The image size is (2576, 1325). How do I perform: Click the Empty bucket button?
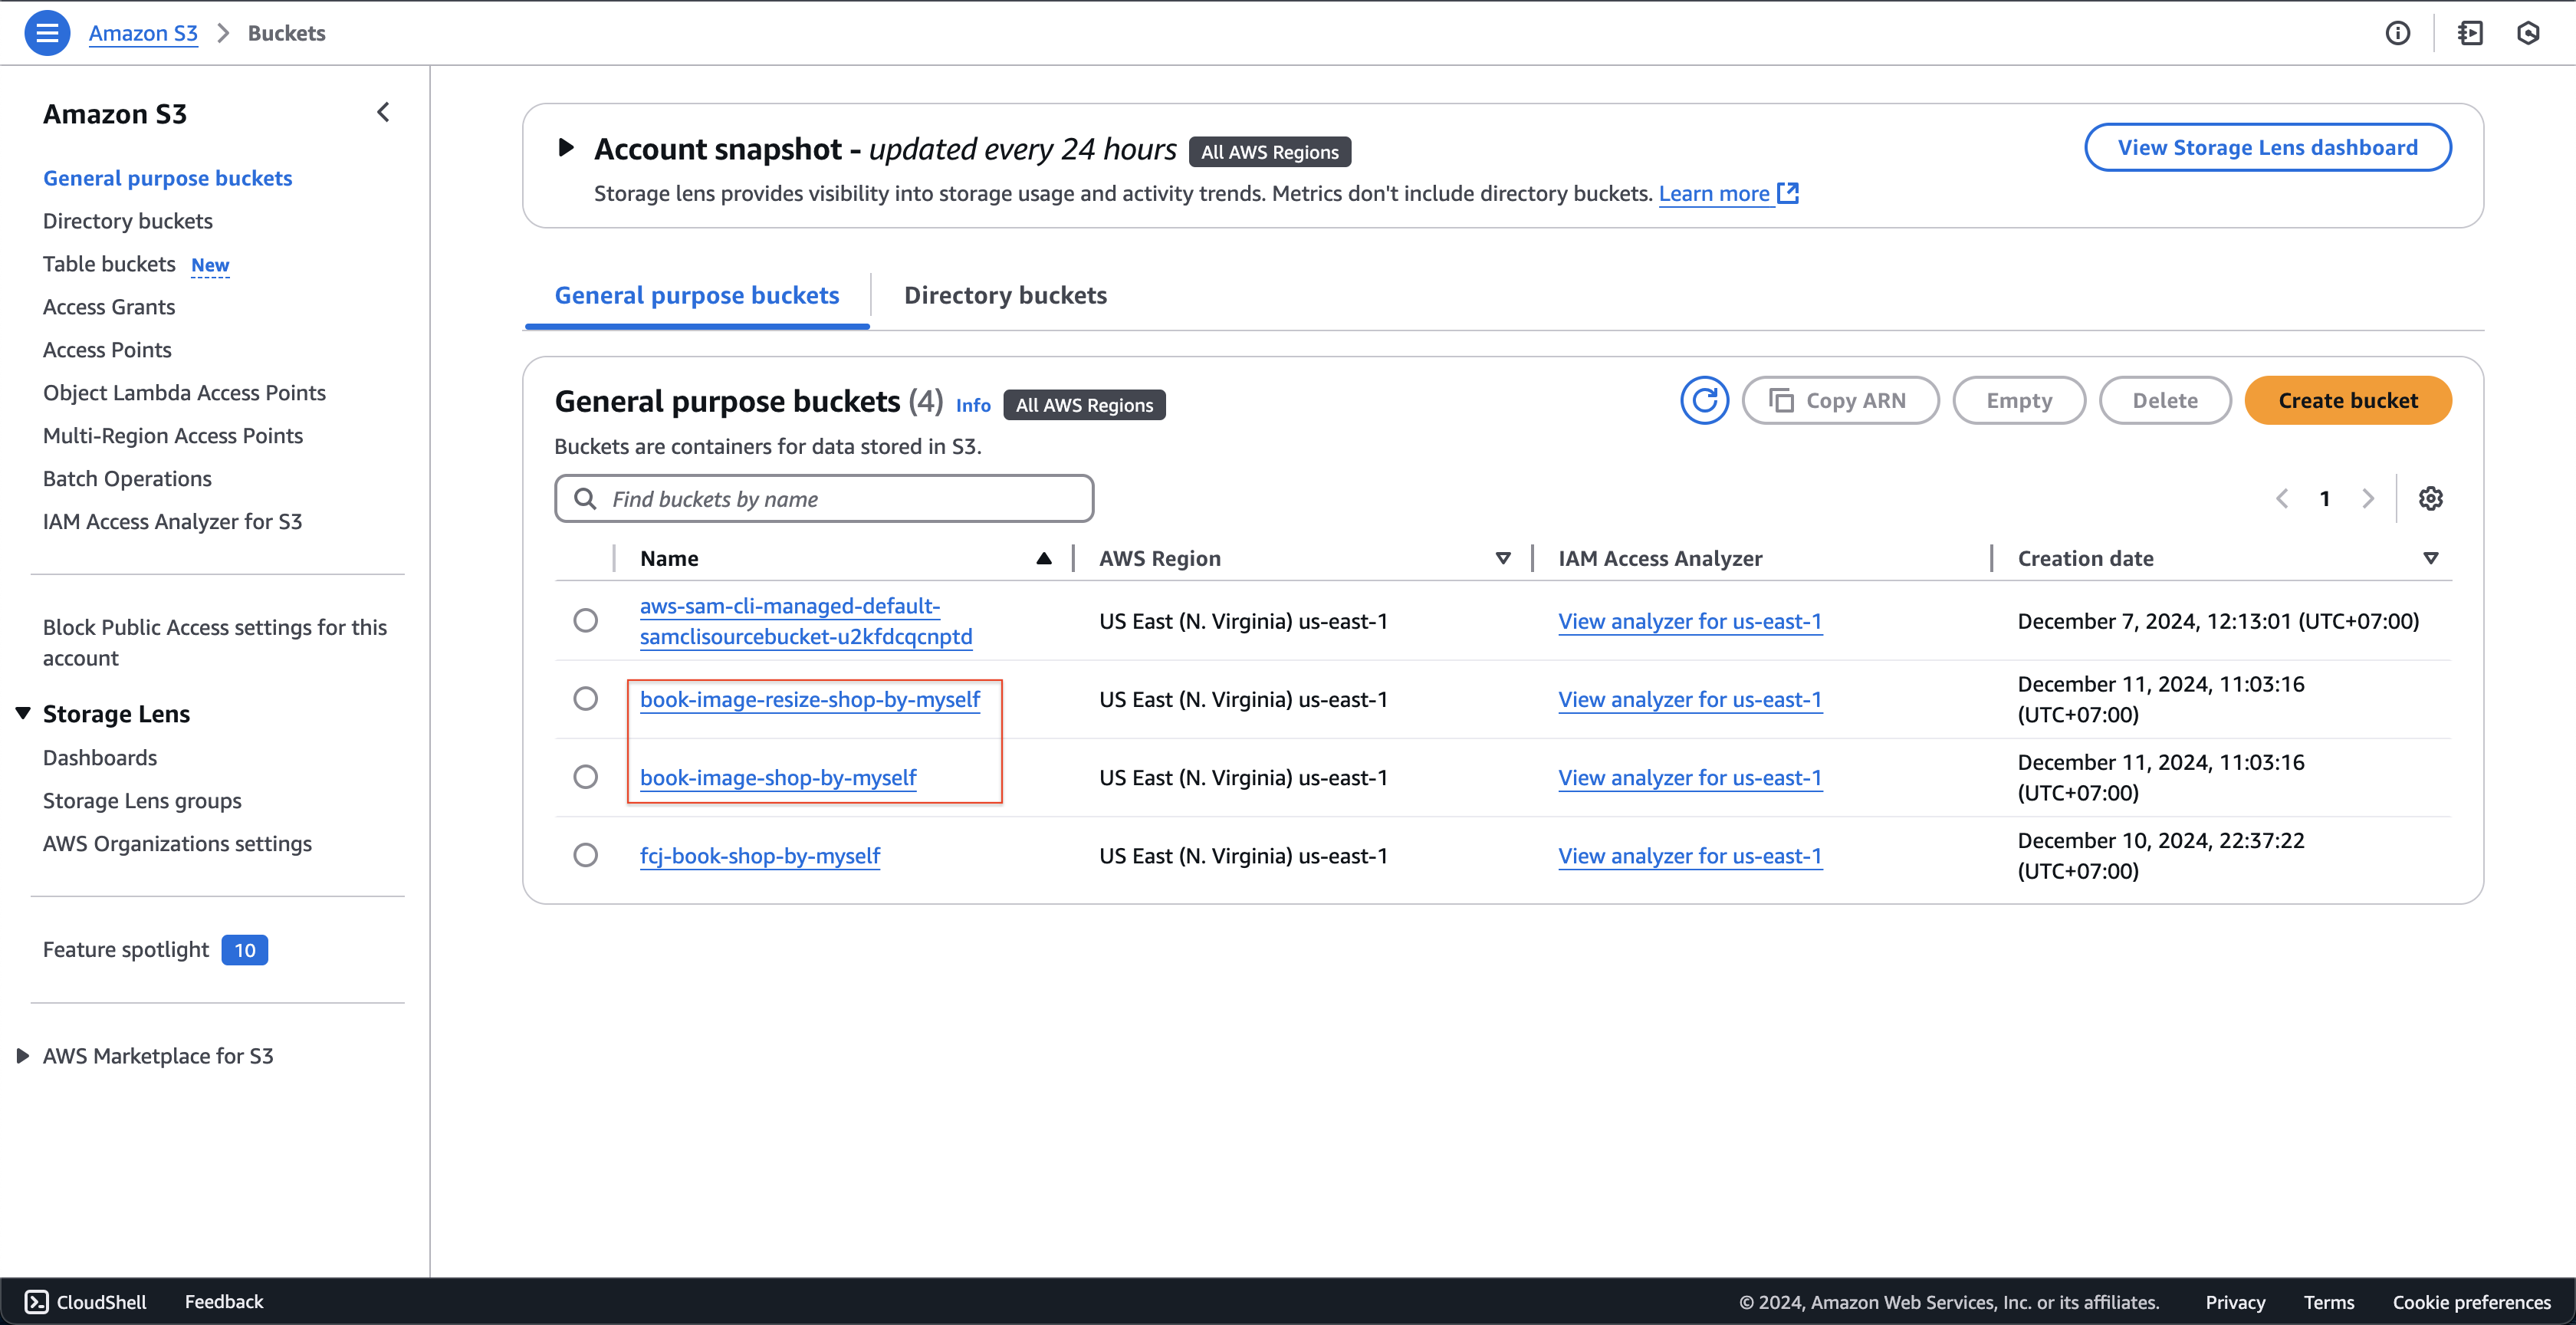[2019, 400]
